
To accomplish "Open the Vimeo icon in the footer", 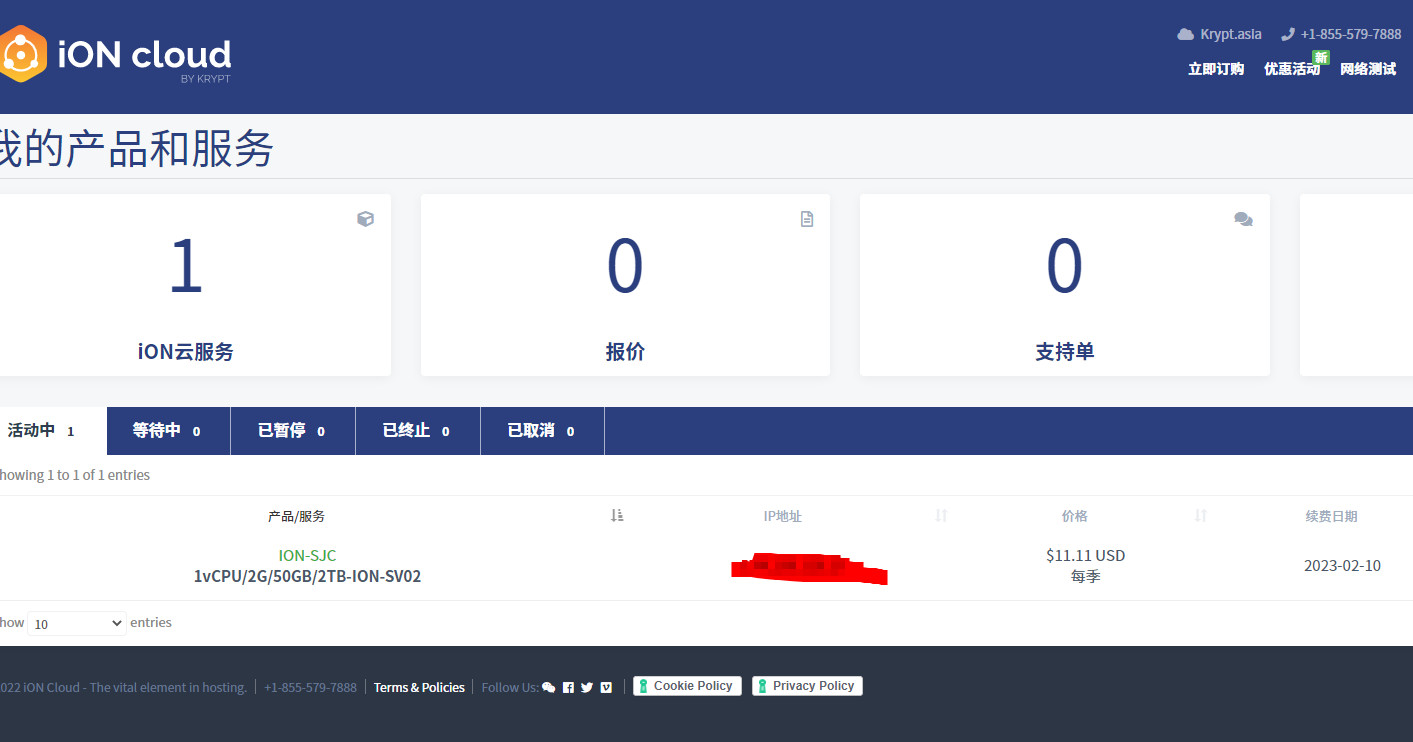I will tap(606, 688).
